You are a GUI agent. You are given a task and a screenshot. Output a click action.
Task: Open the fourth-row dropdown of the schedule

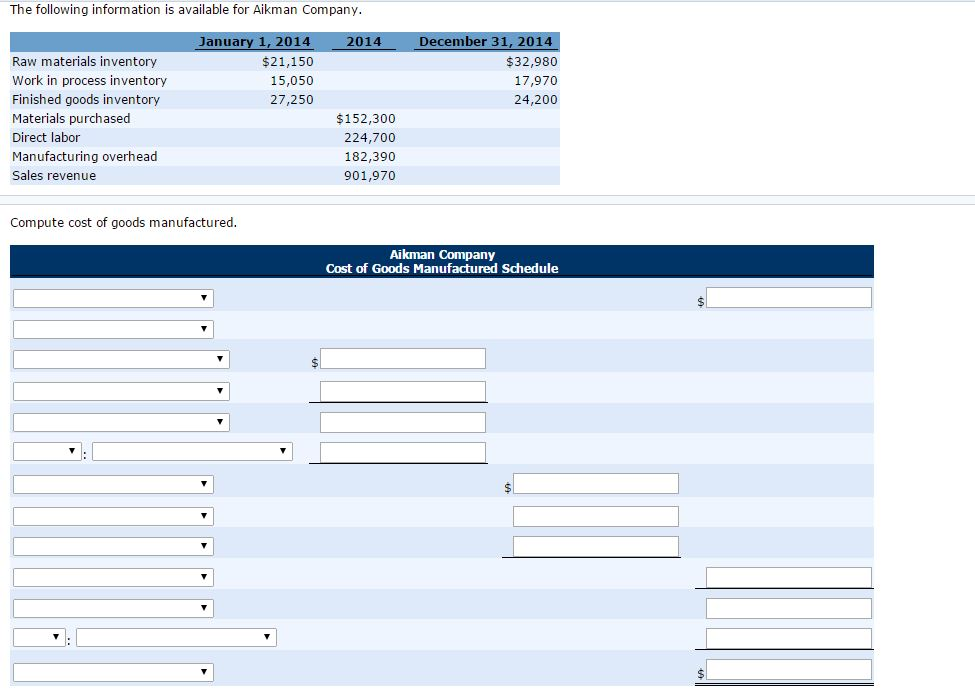point(121,391)
